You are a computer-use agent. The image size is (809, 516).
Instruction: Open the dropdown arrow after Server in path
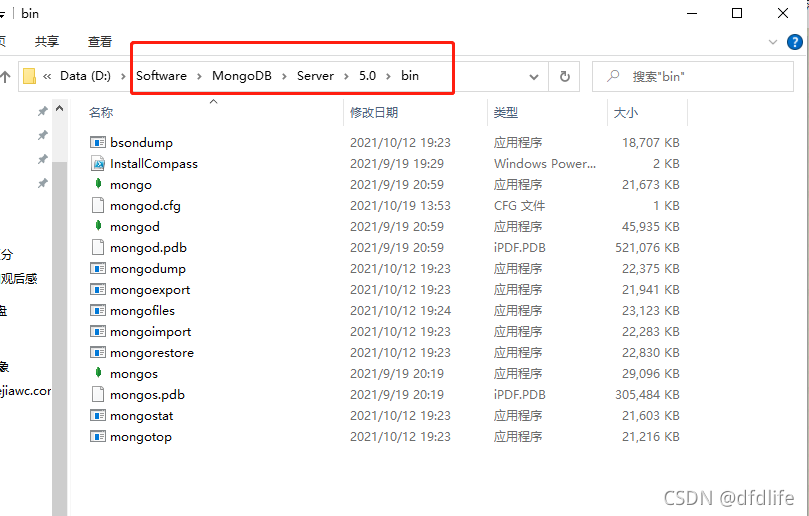(x=346, y=76)
